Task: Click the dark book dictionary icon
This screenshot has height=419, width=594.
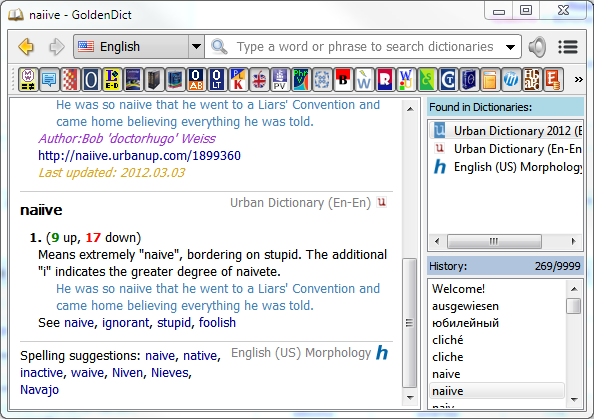Action: pos(154,80)
